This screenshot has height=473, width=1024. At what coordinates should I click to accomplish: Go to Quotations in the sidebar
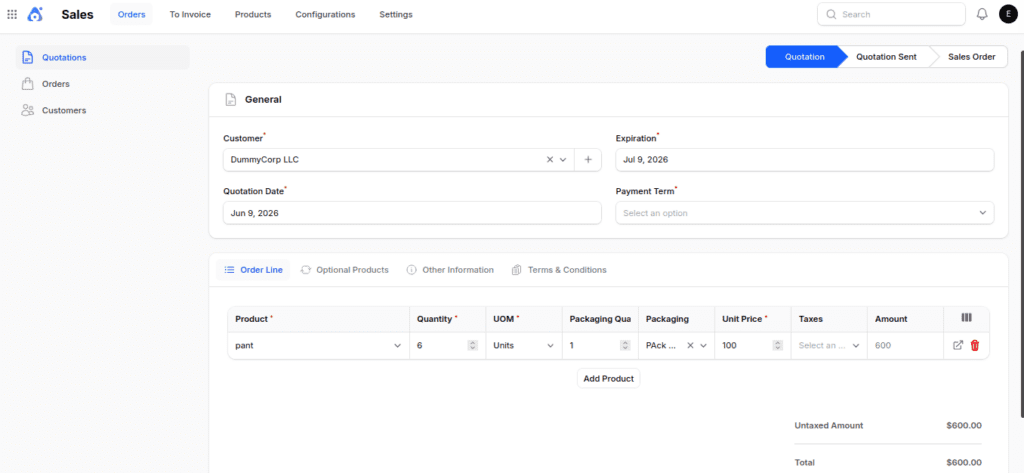click(103, 57)
